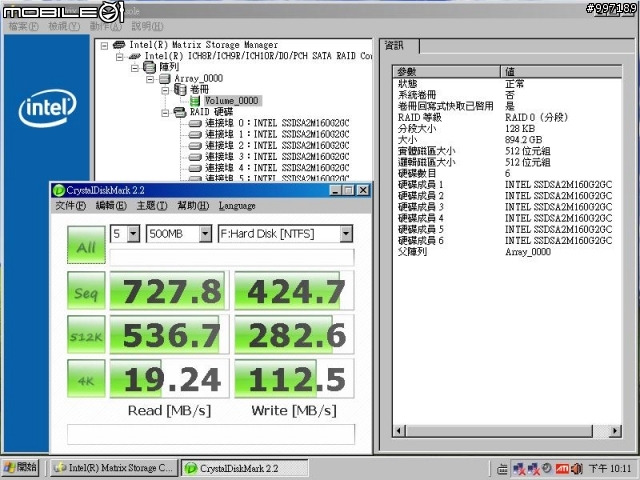Click disk icon for 連接埠 1

tap(195, 134)
